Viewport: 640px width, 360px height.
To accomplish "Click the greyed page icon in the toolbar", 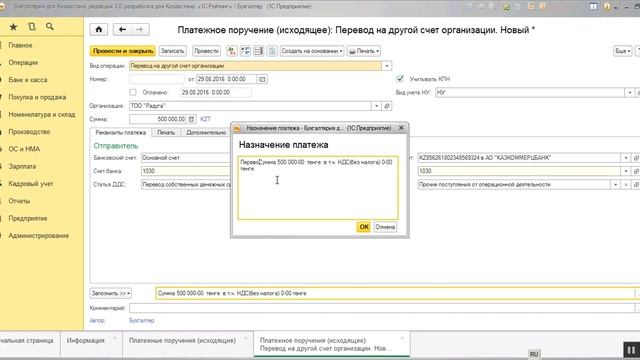I will (x=272, y=51).
